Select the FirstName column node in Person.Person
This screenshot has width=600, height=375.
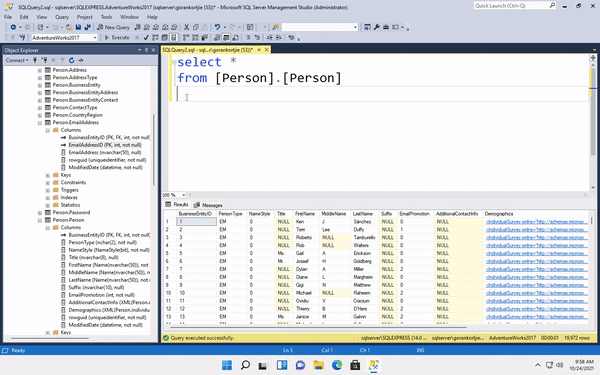point(108,265)
